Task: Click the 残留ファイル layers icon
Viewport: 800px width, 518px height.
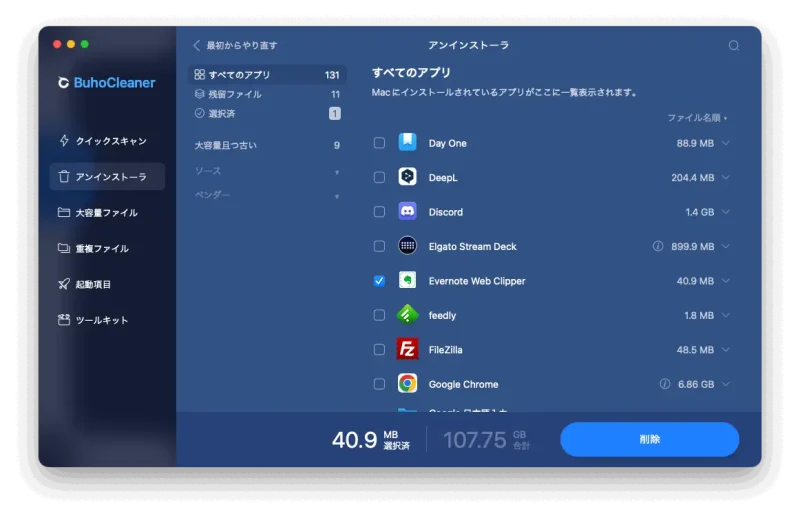Action: pos(199,94)
